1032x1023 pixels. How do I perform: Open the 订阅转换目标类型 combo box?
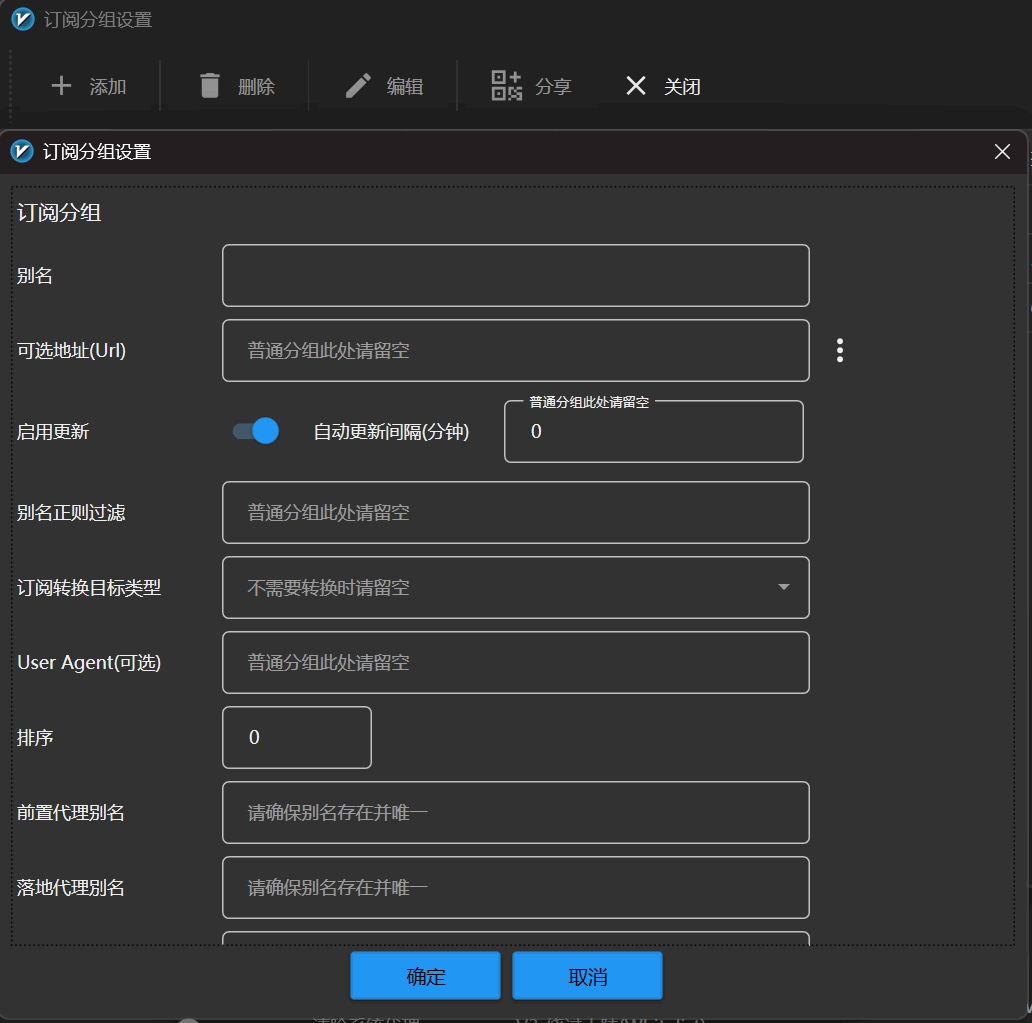500,587
